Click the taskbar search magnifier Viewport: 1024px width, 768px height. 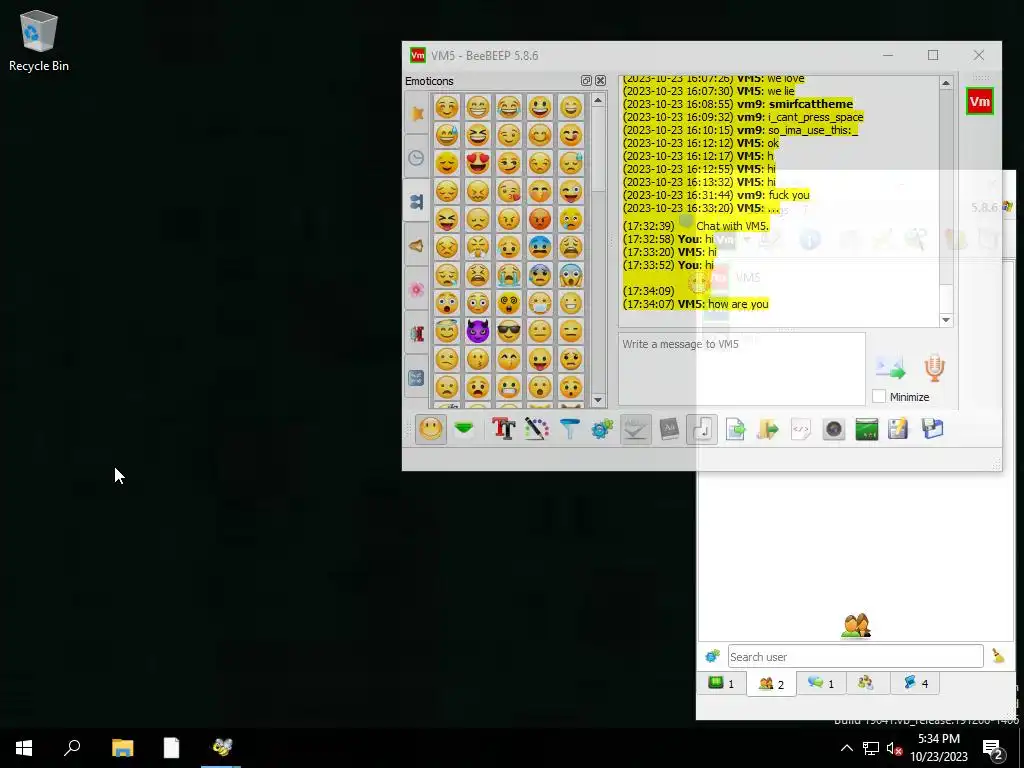tap(72, 748)
